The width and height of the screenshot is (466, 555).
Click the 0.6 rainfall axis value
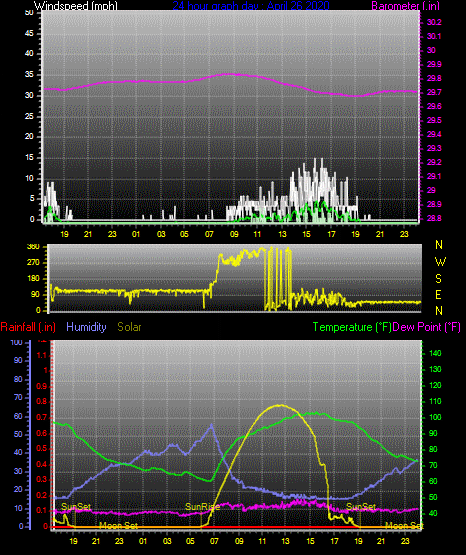pyautogui.click(x=42, y=433)
